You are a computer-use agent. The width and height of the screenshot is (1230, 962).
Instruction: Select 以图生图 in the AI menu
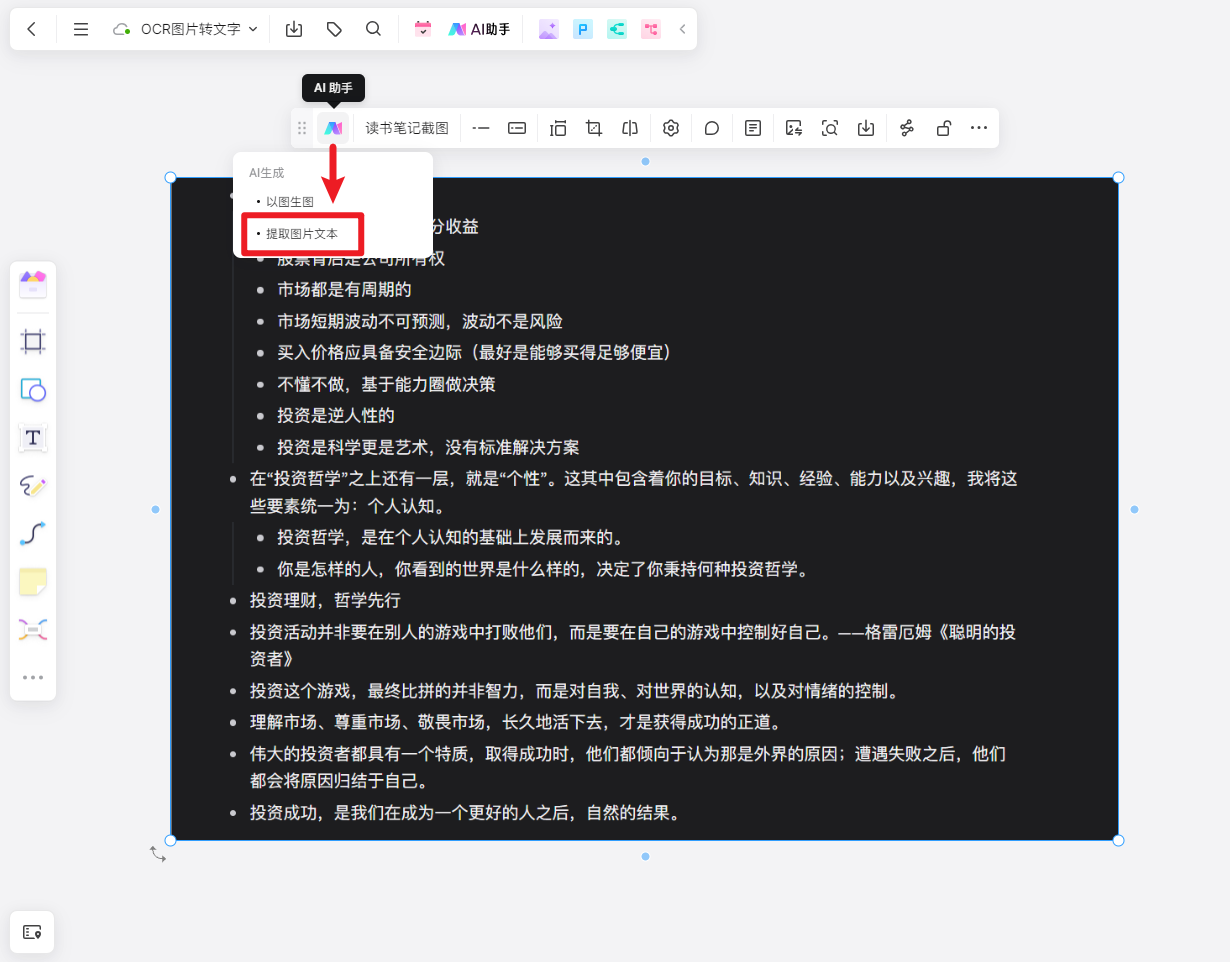(x=291, y=201)
